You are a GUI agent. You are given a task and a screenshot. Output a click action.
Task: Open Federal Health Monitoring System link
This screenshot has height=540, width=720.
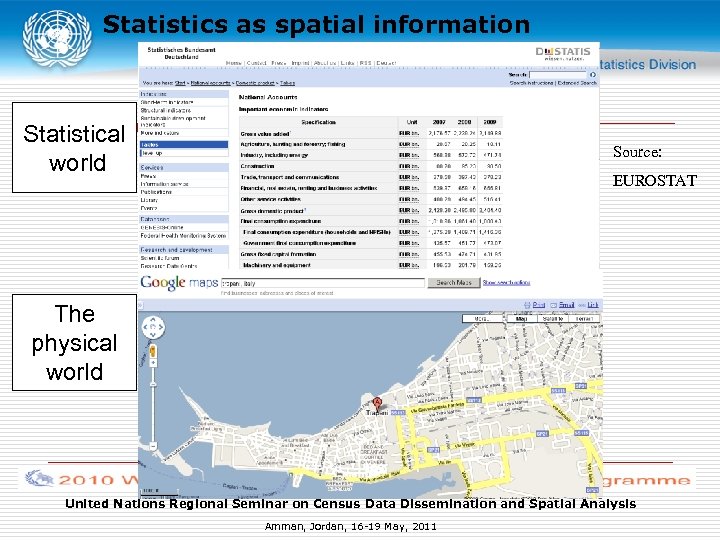[183, 236]
